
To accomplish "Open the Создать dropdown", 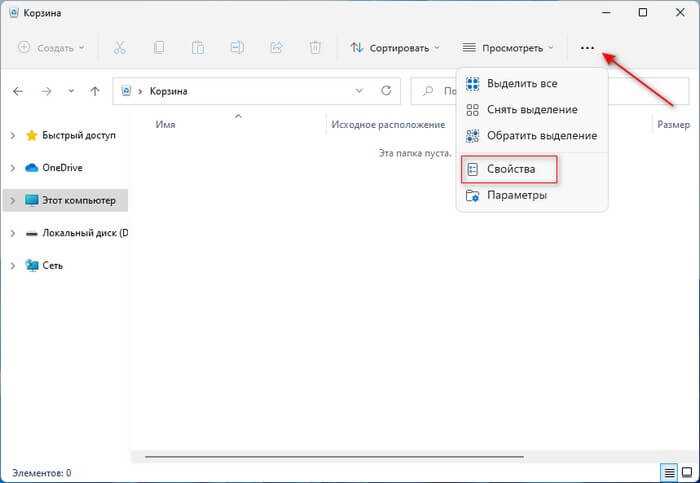I will coord(51,47).
